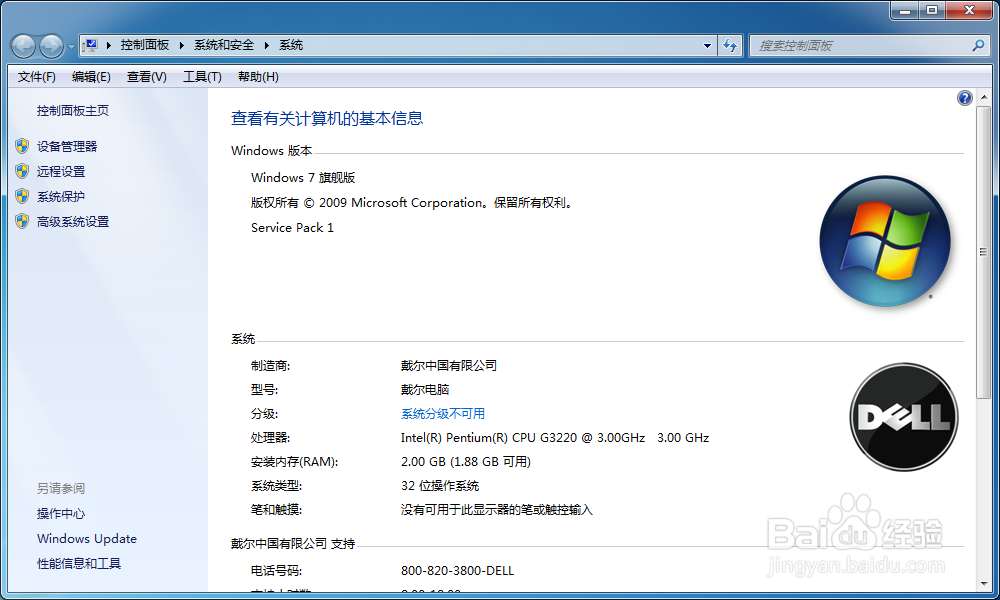Click the manufacturer value 戴尔中国有限公司
1000x600 pixels.
(448, 365)
